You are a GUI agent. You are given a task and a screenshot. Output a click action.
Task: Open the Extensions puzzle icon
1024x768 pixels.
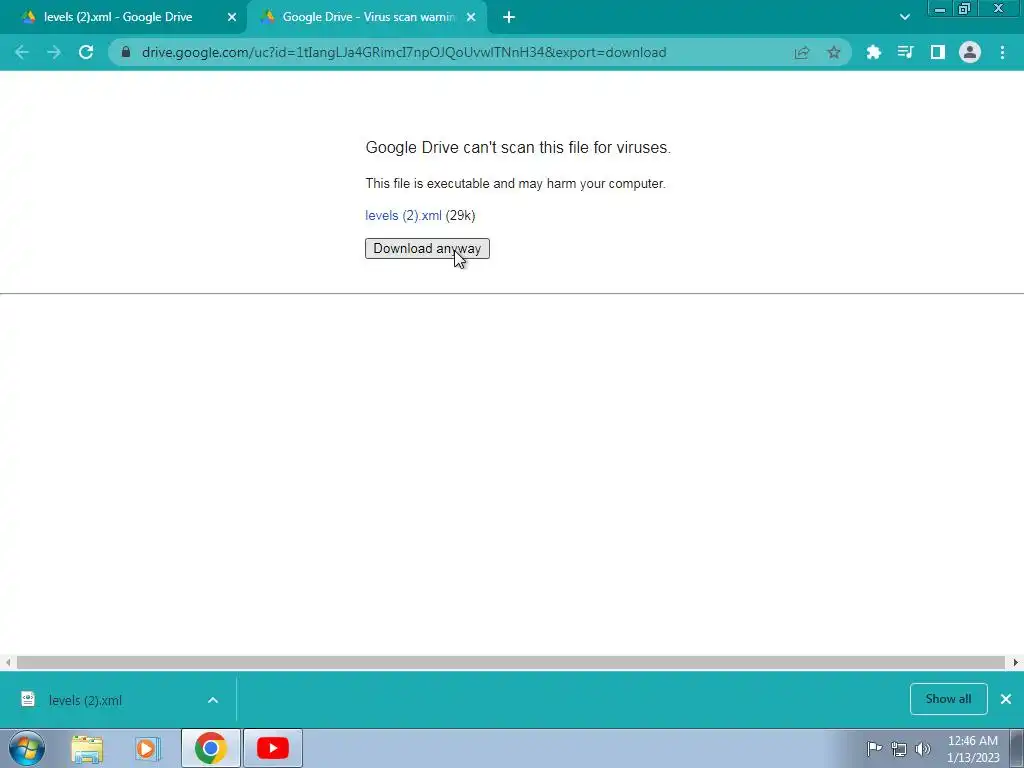[x=873, y=52]
